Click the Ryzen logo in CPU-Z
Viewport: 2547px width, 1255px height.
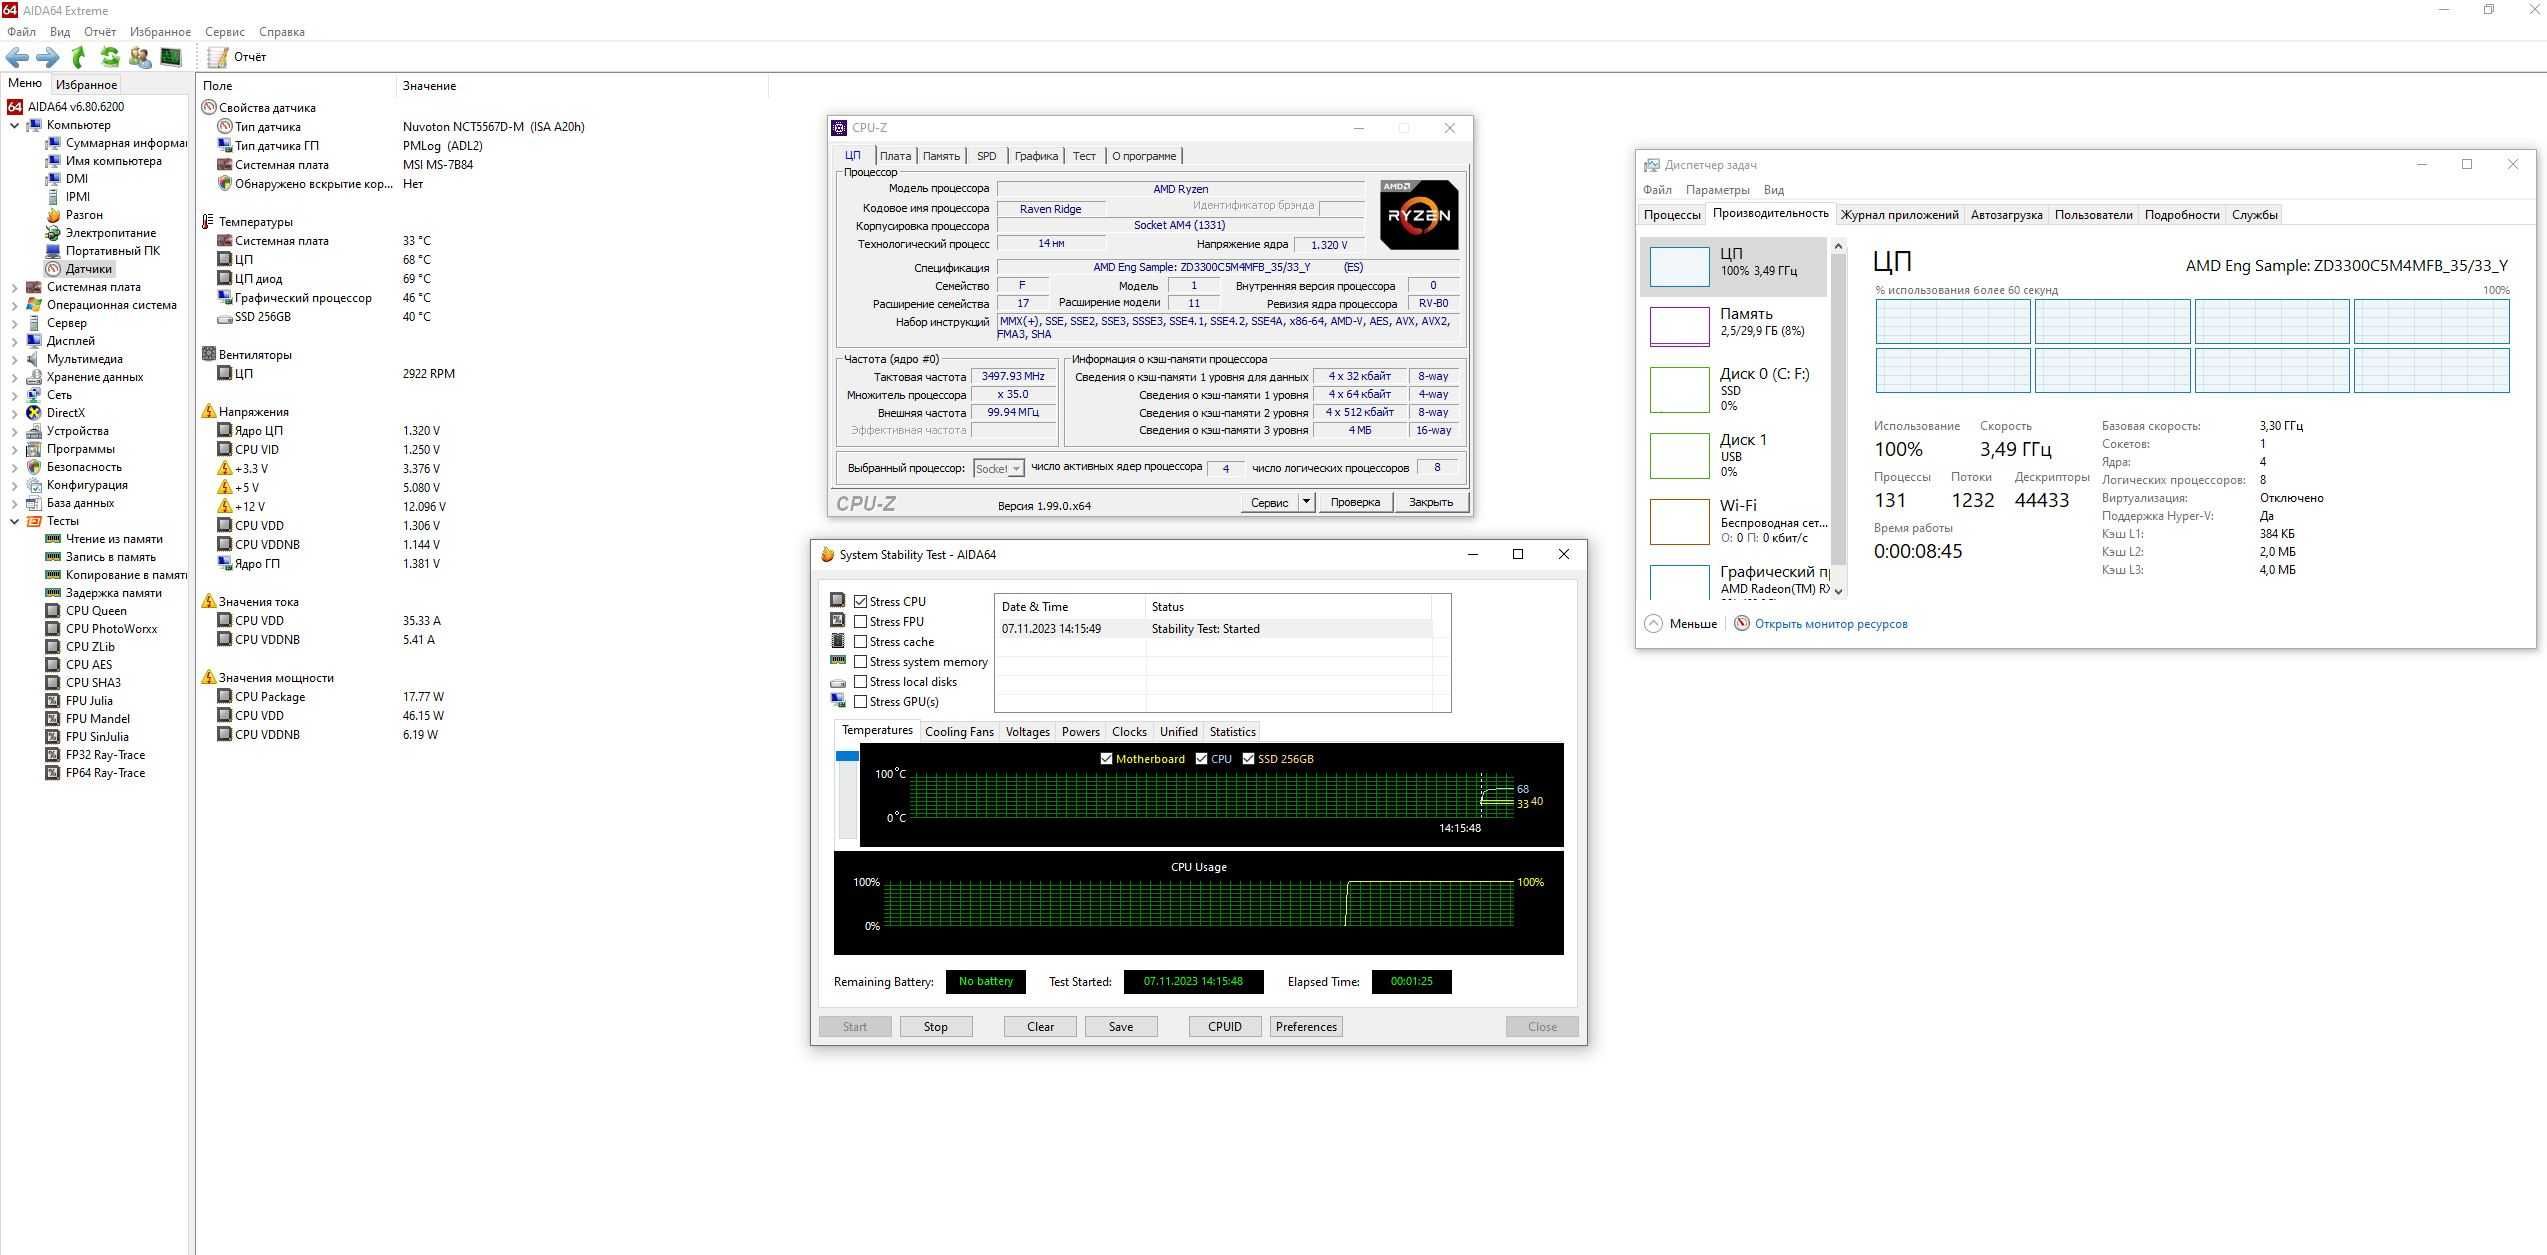click(x=1418, y=215)
